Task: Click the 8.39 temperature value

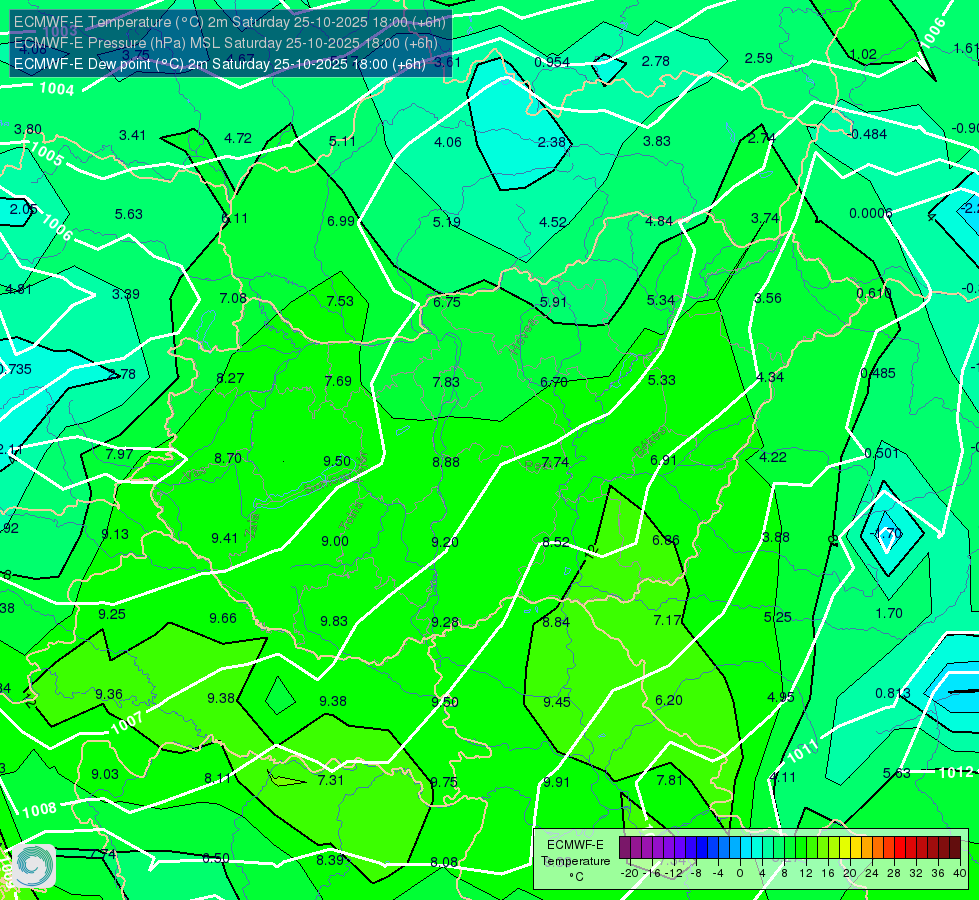Action: point(330,860)
